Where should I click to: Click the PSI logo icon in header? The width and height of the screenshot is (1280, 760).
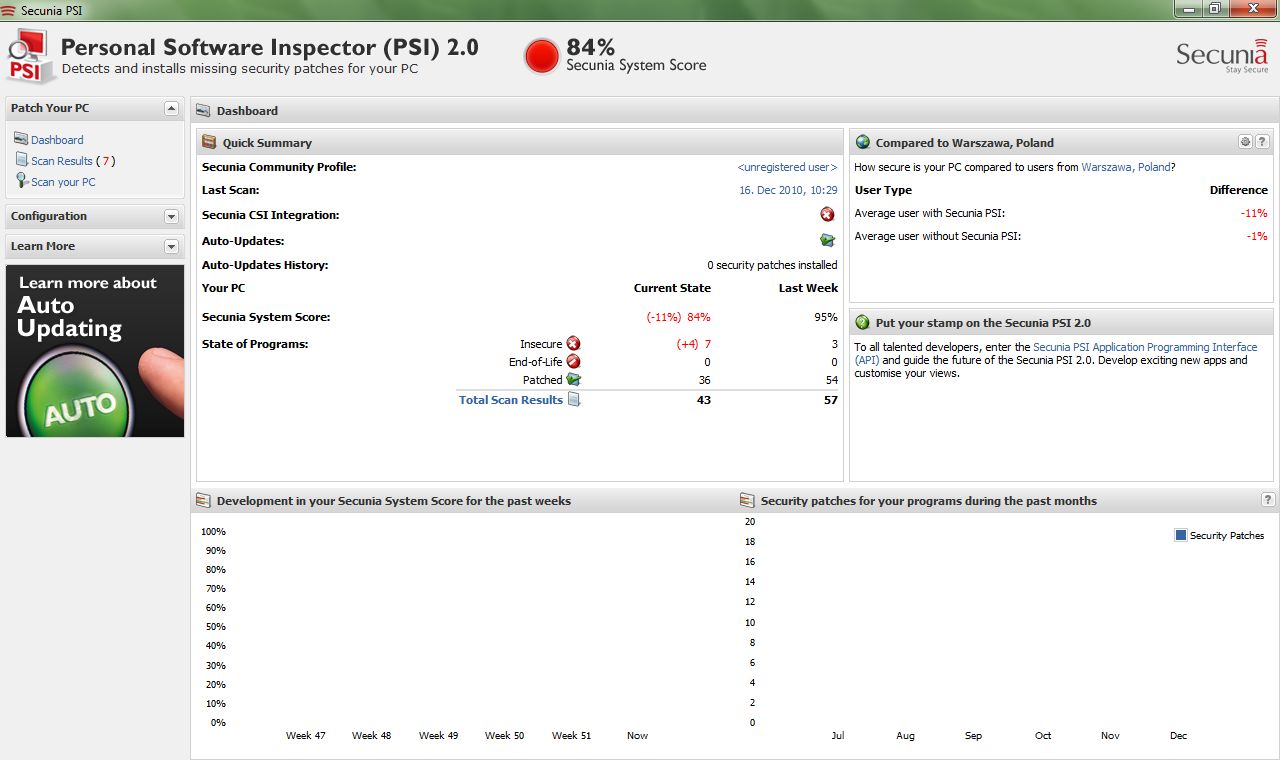[31, 57]
